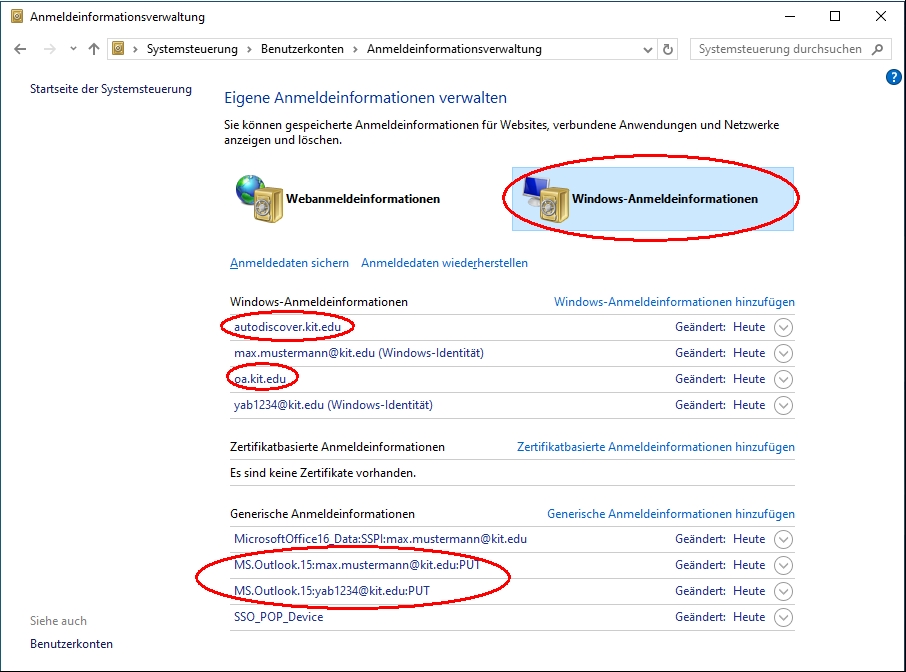Click the search magnifier icon
The height and width of the screenshot is (672, 906).
[878, 49]
